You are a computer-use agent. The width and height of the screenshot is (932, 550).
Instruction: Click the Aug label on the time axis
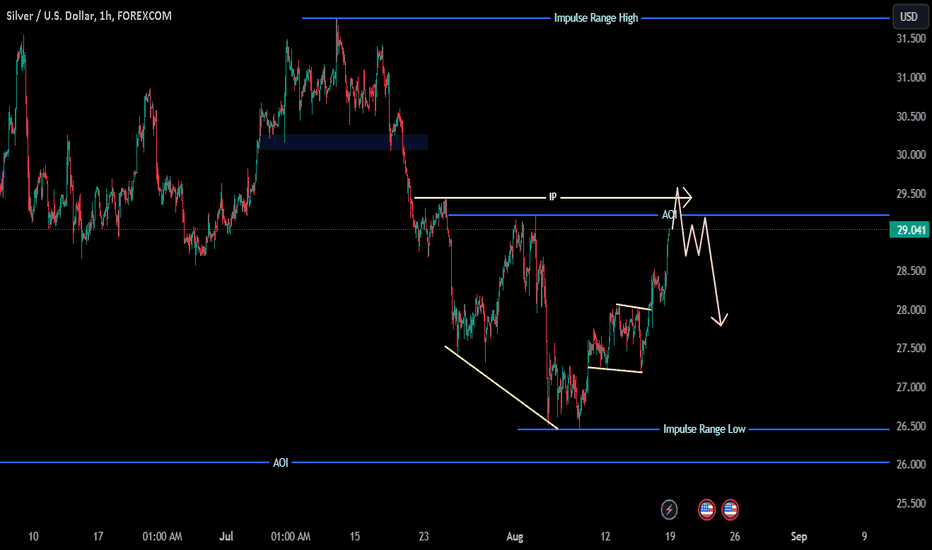tap(515, 536)
